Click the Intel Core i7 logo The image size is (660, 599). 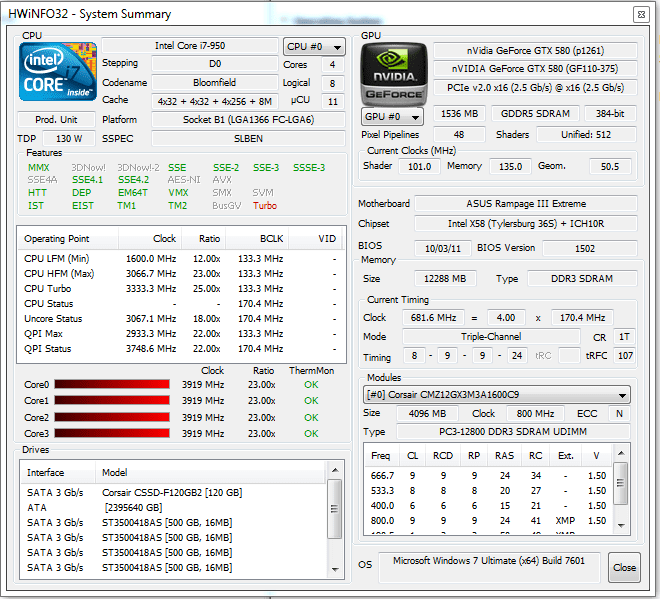click(58, 71)
